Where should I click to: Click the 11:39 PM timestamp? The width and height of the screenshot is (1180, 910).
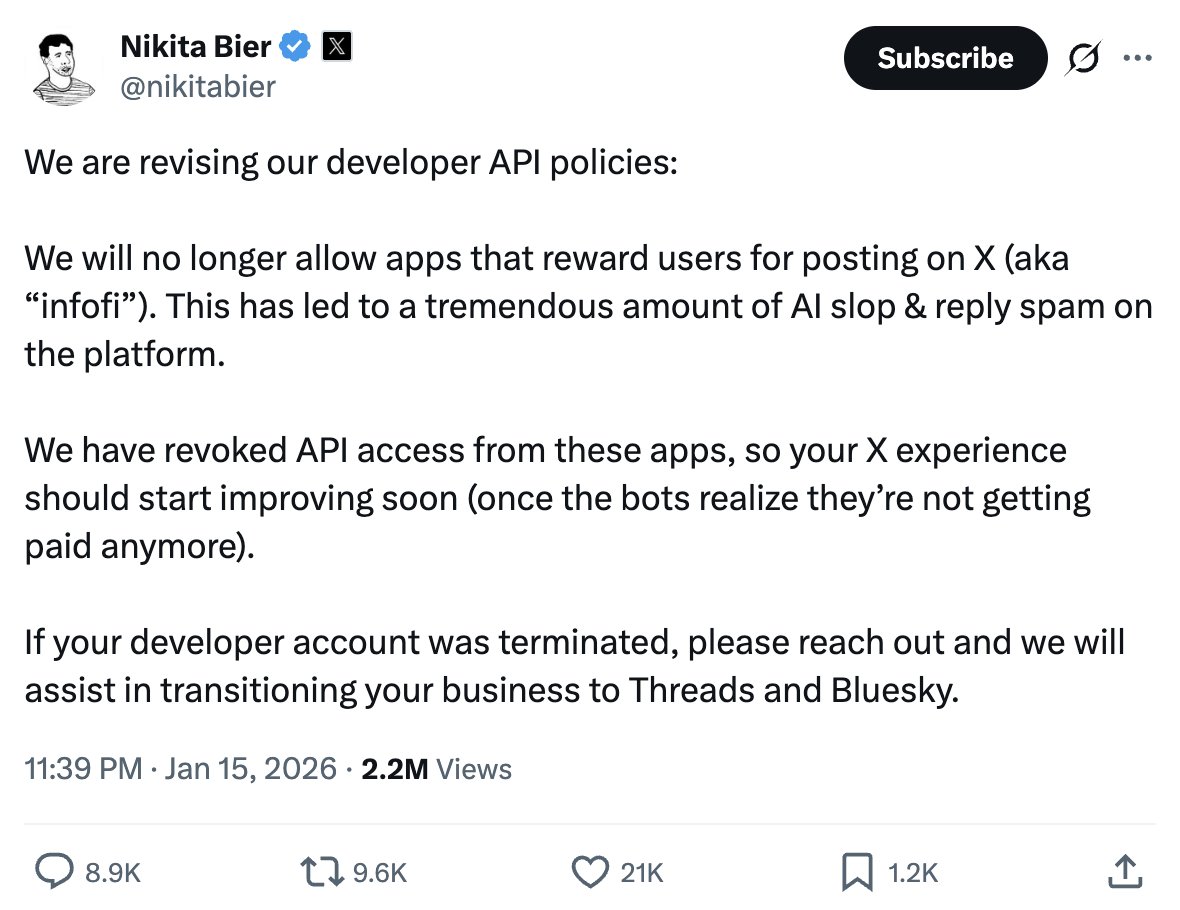(x=83, y=769)
